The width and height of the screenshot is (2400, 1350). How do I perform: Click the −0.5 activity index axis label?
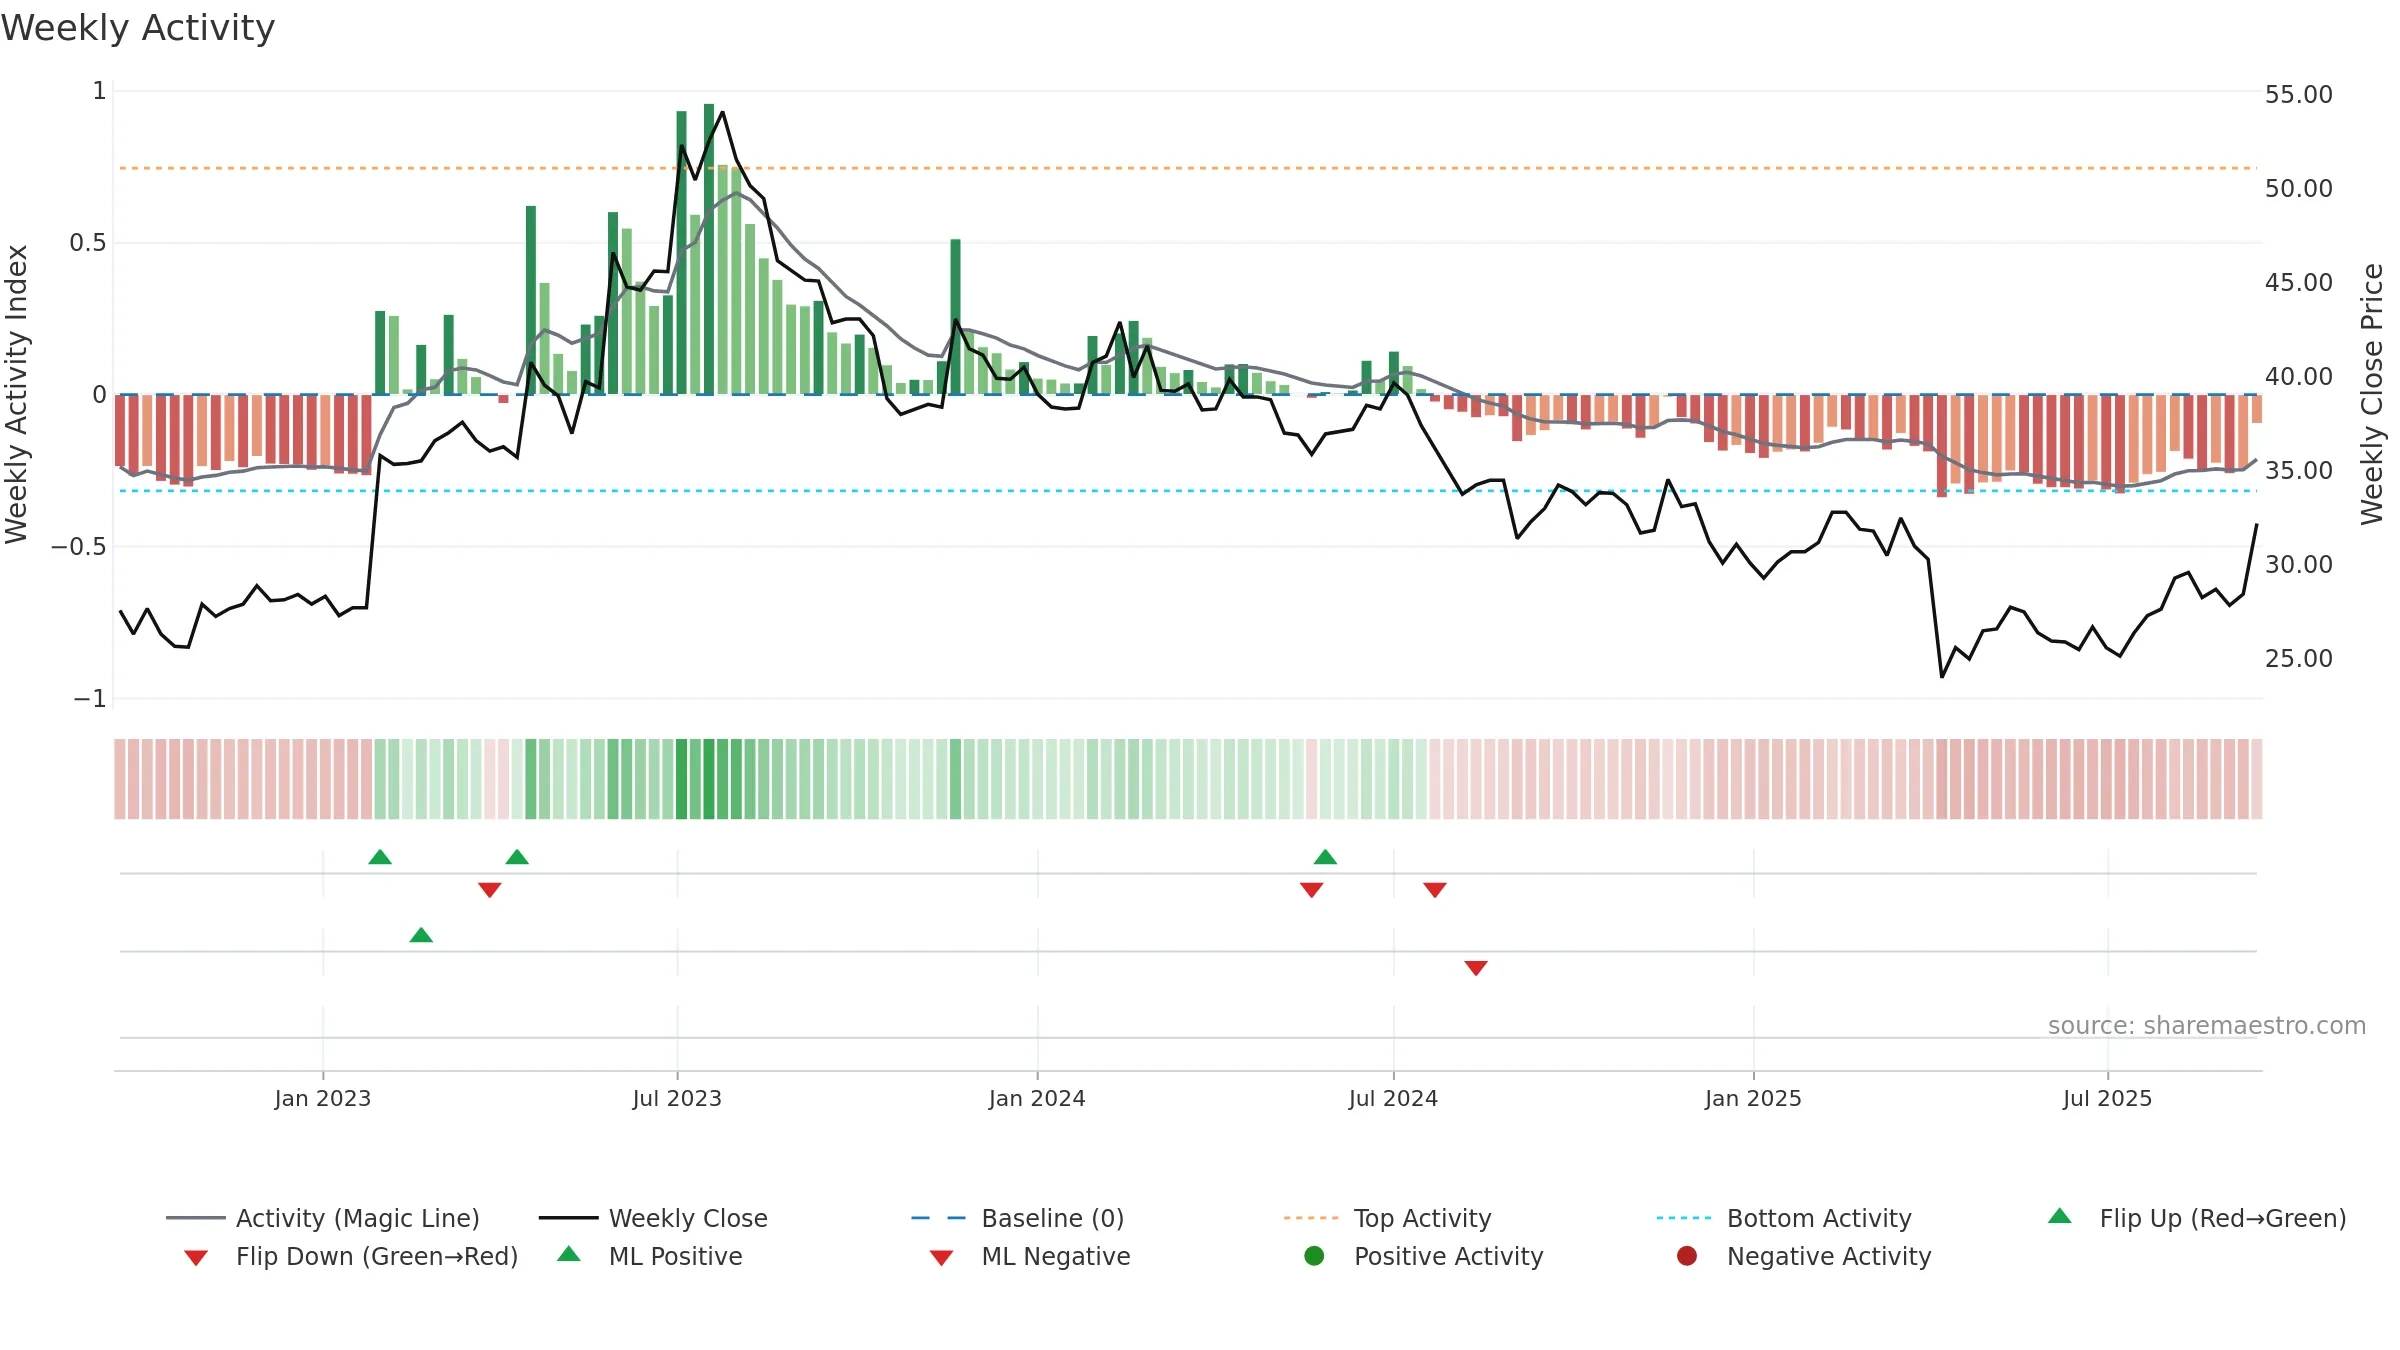pyautogui.click(x=78, y=547)
